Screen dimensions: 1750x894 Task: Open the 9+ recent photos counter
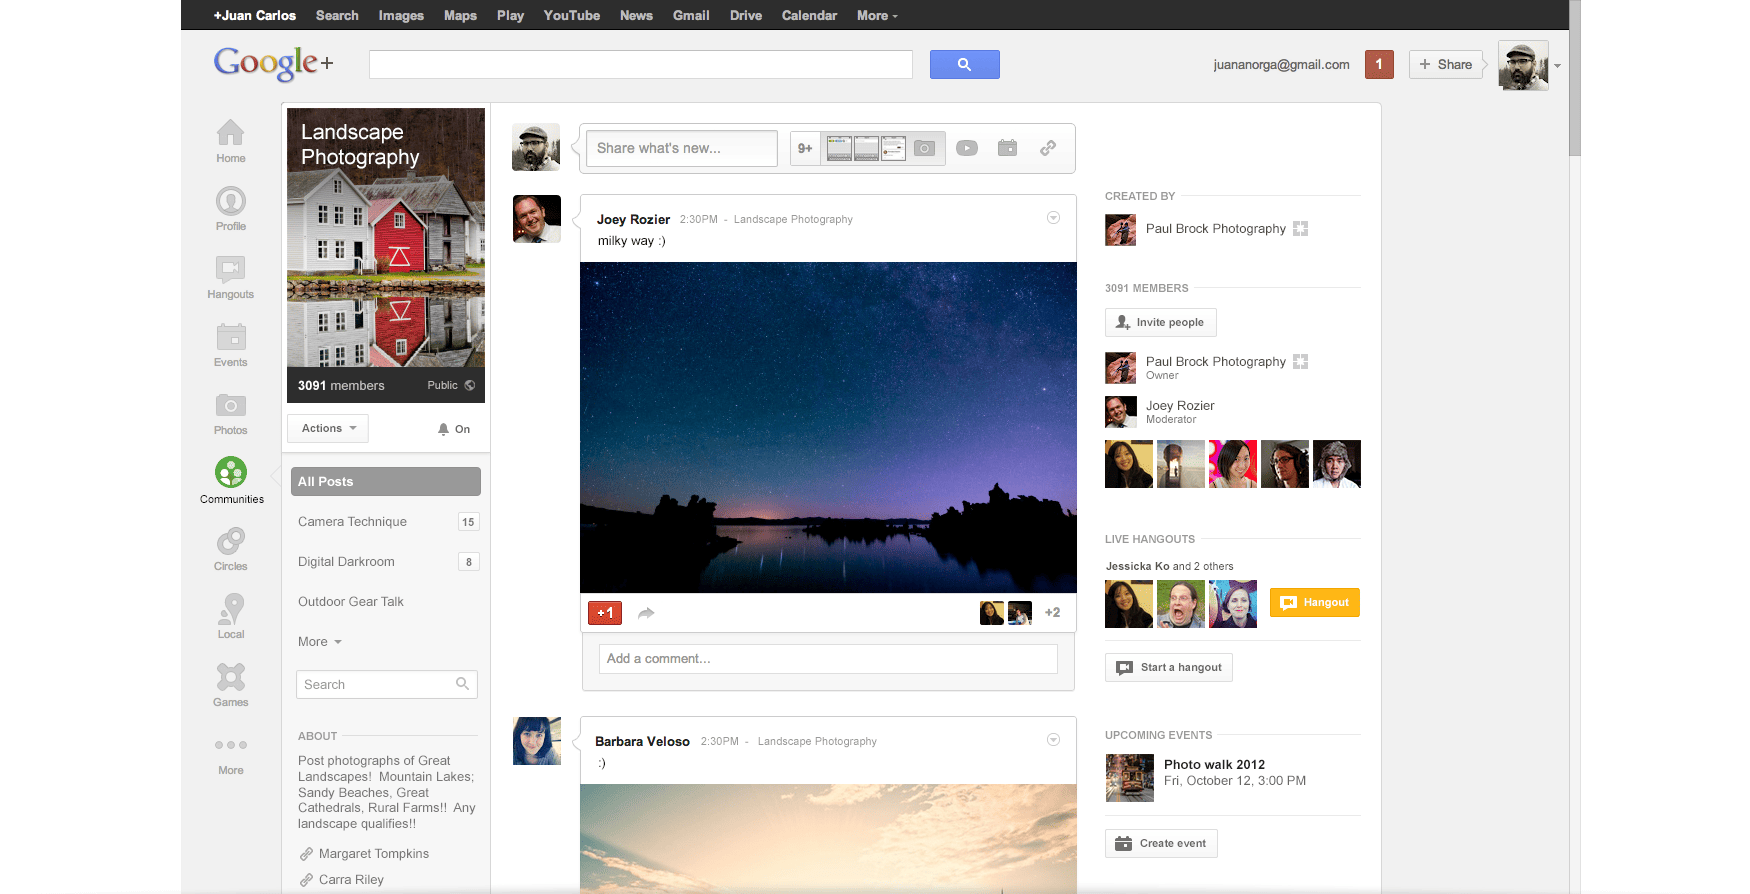point(805,148)
